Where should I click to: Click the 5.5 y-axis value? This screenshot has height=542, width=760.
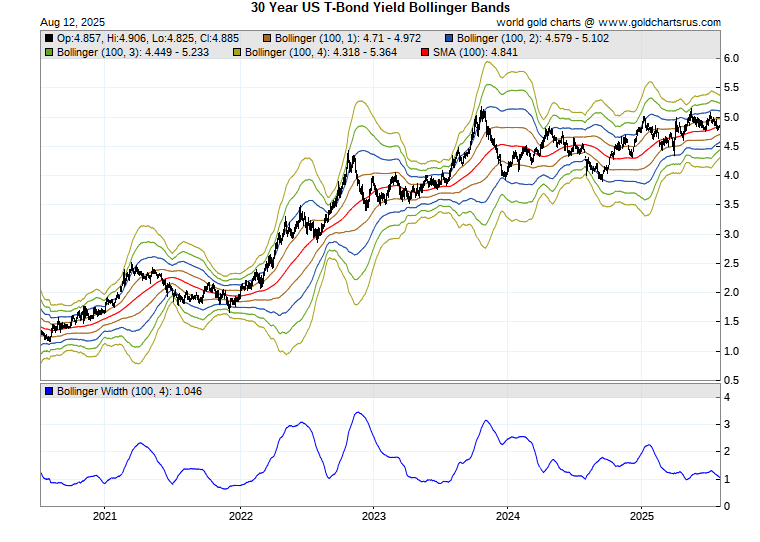click(731, 88)
